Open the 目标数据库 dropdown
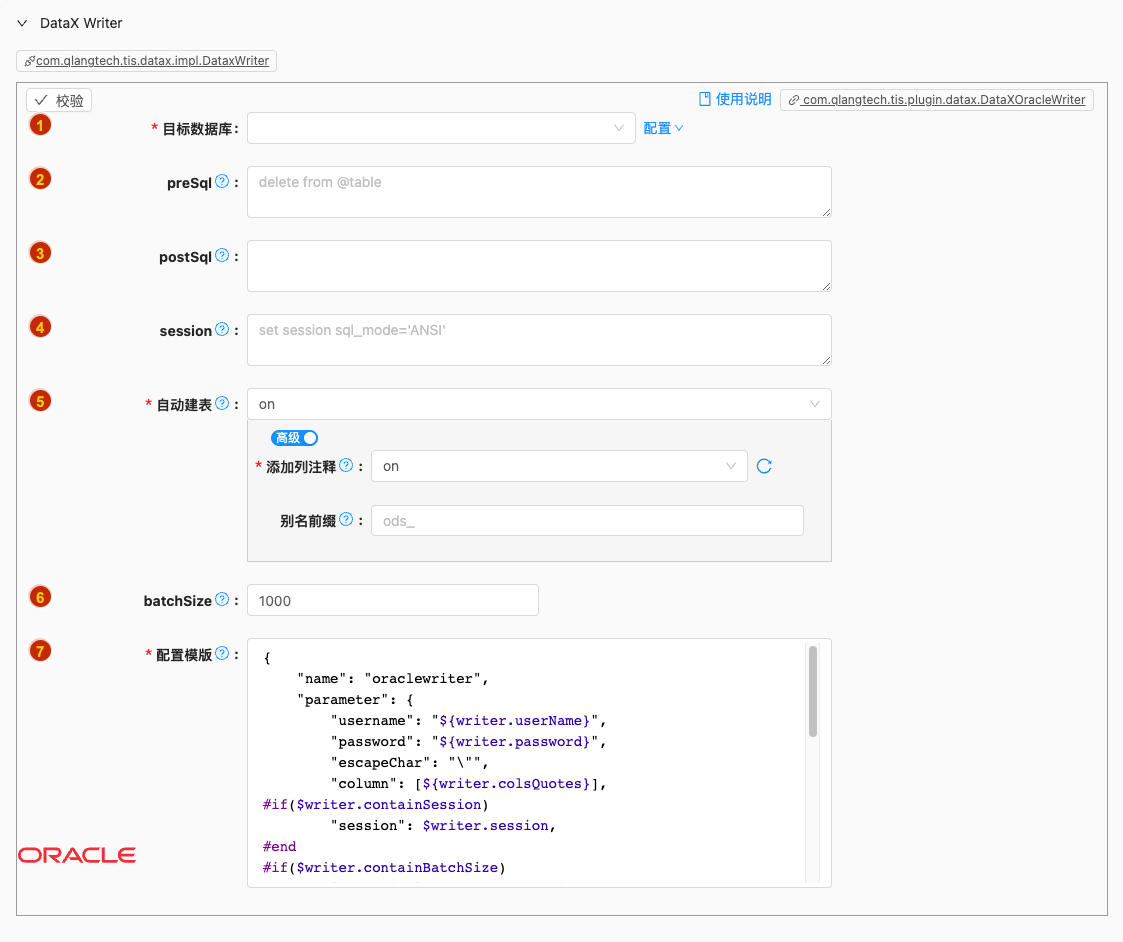 pyautogui.click(x=441, y=128)
